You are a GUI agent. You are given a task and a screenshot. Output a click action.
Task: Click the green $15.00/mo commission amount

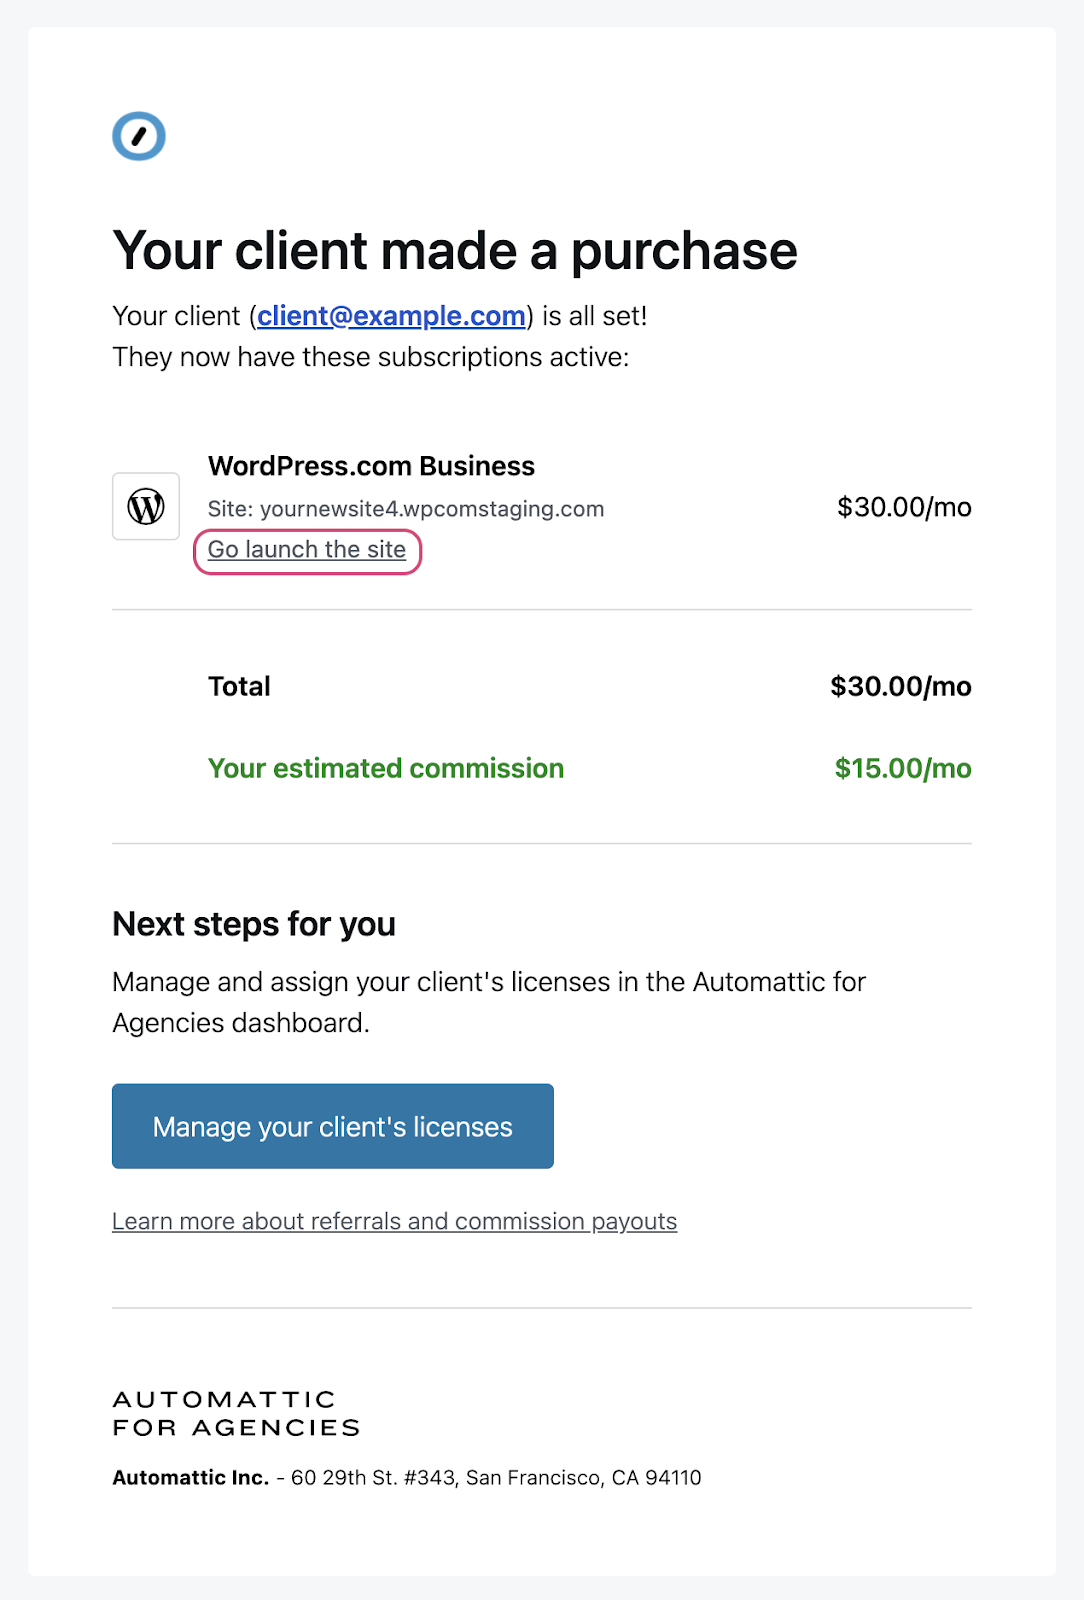(x=902, y=769)
